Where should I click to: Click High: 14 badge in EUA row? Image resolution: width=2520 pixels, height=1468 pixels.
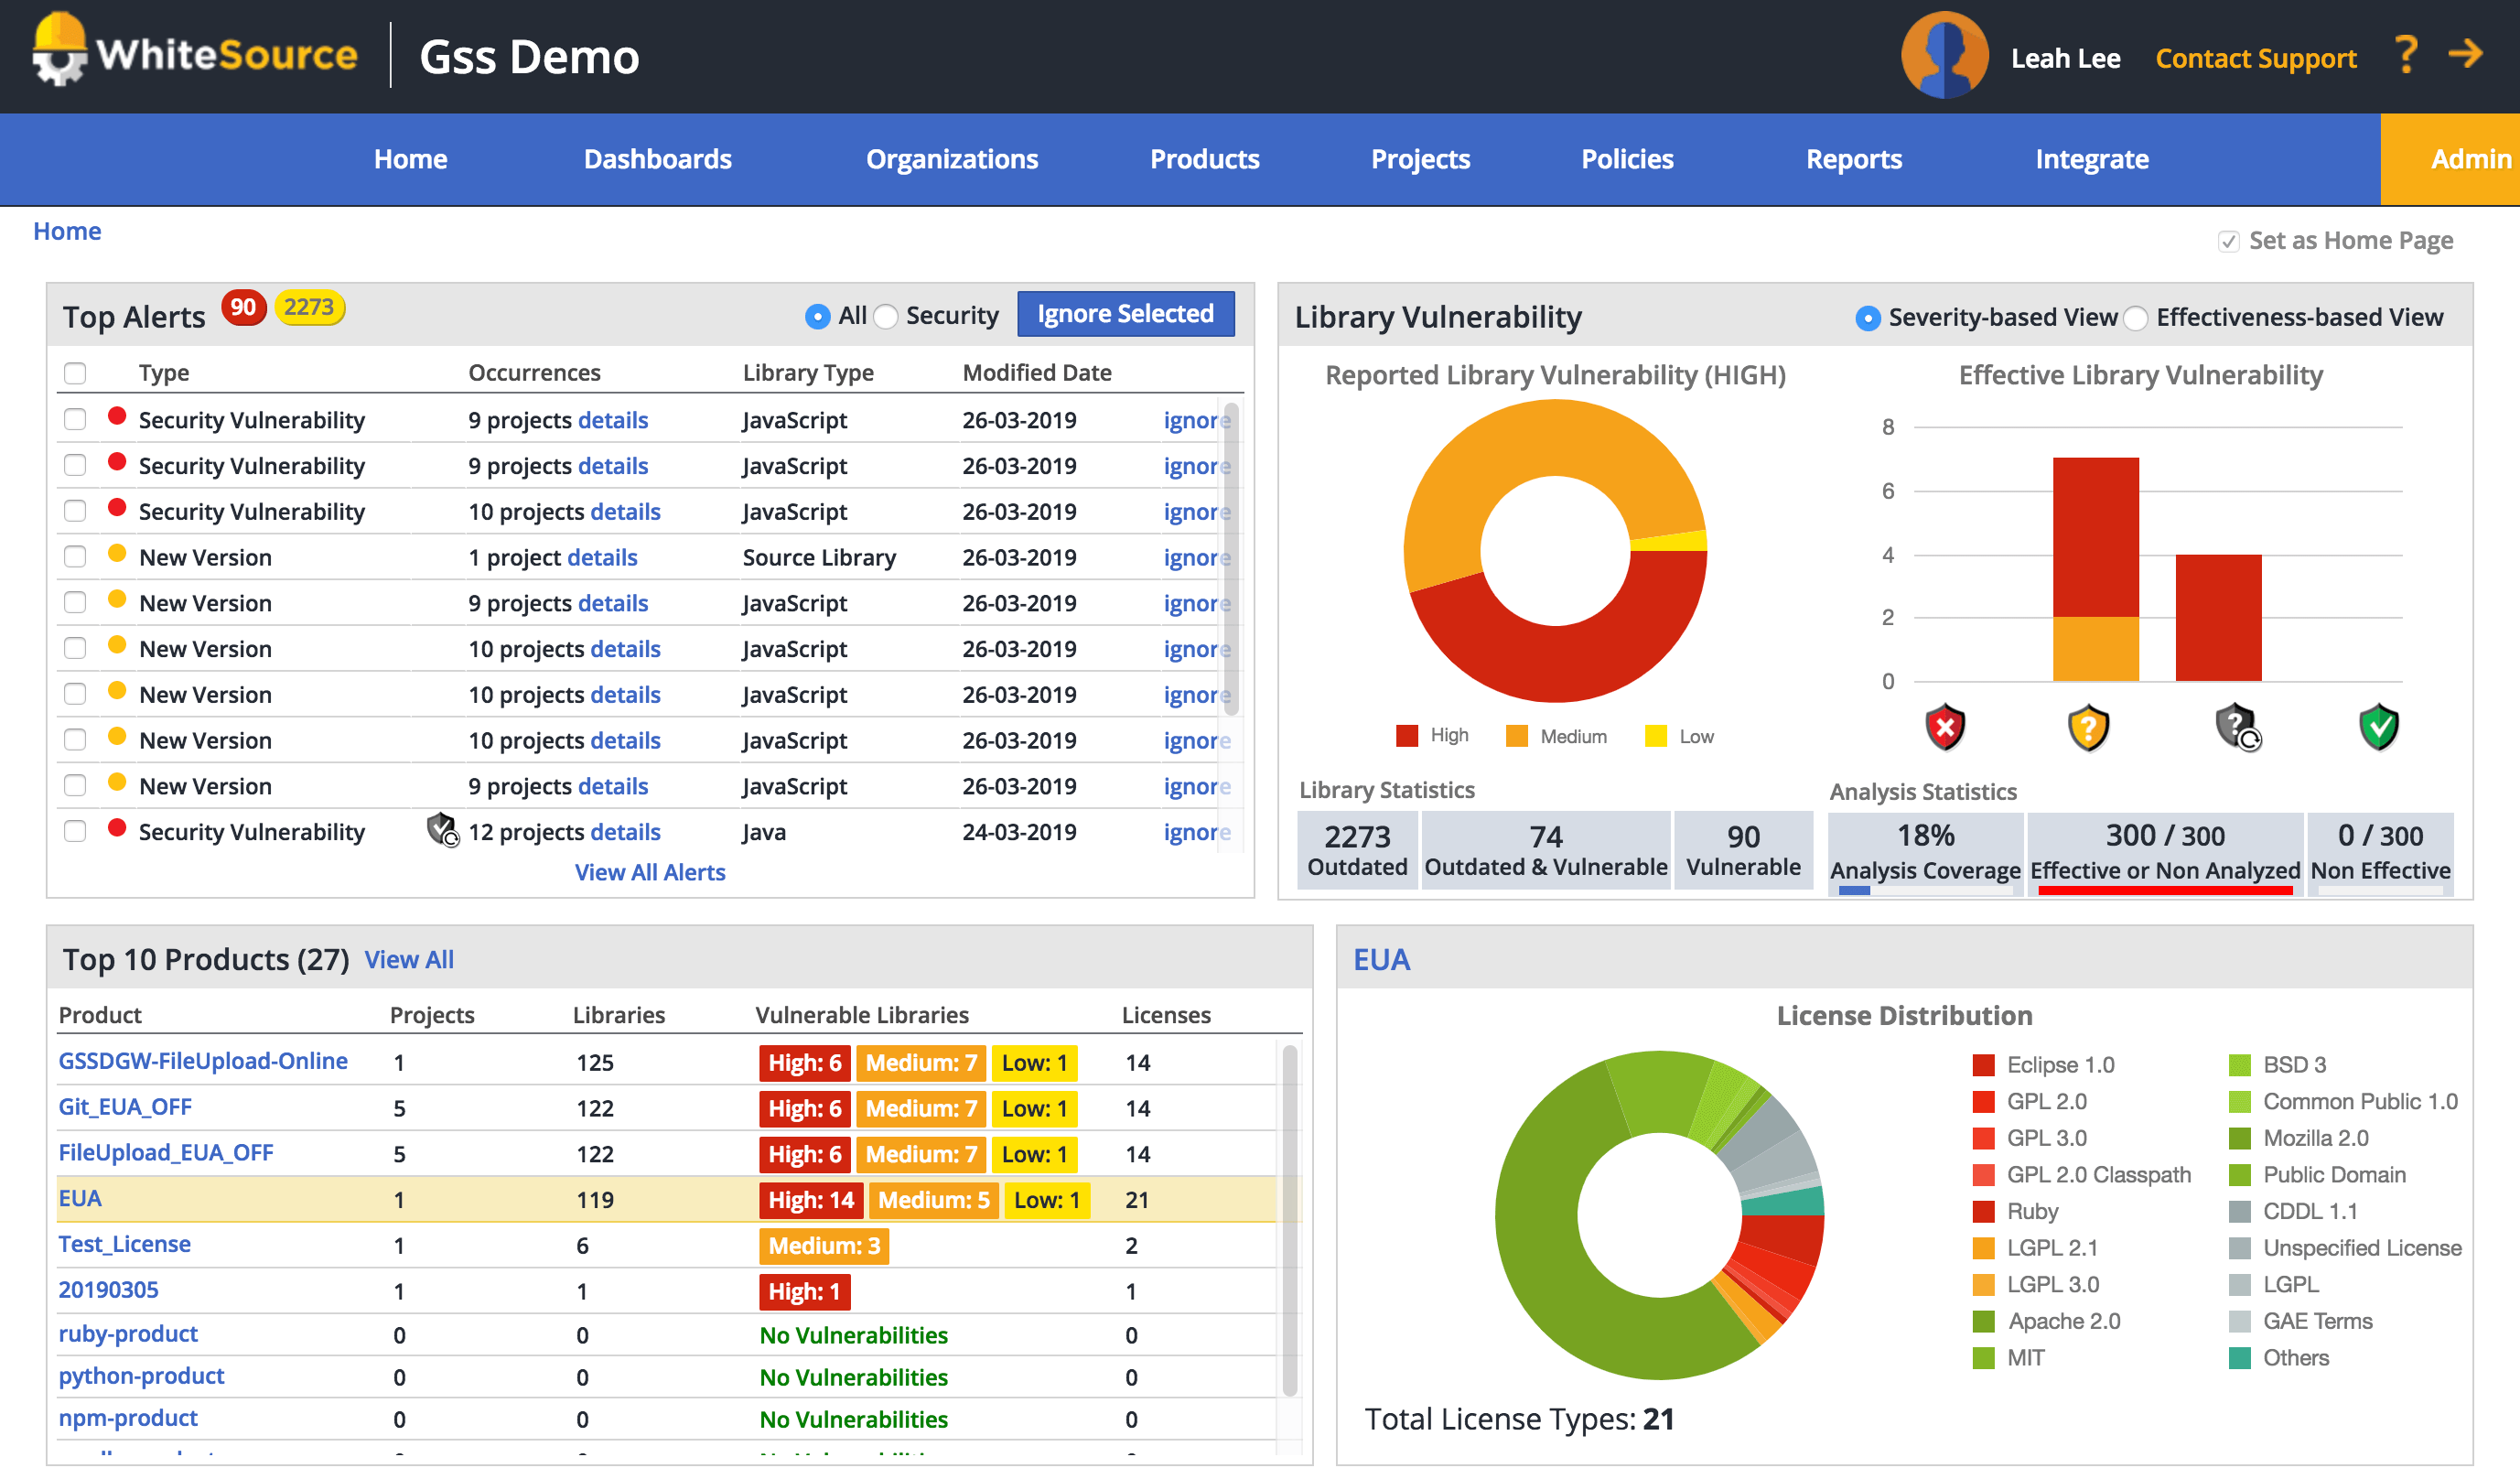pos(811,1200)
